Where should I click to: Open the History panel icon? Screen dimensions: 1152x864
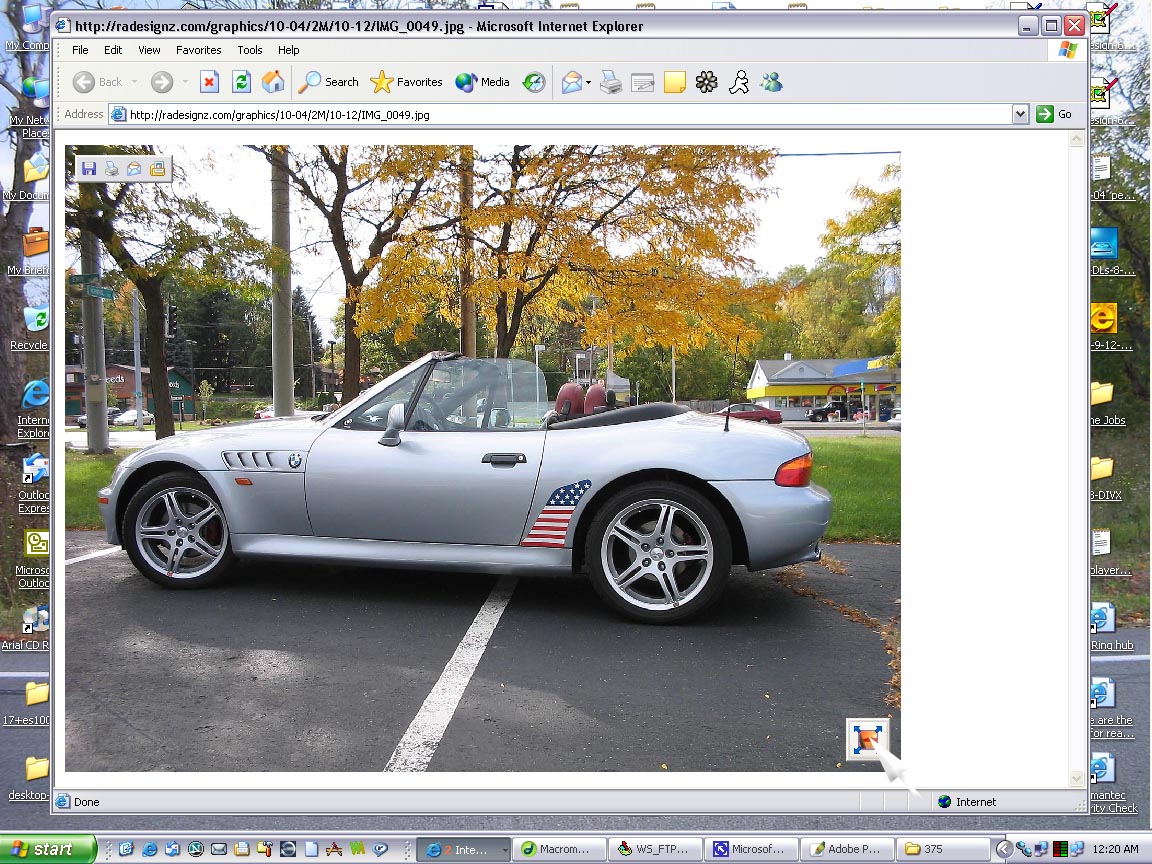pyautogui.click(x=535, y=82)
